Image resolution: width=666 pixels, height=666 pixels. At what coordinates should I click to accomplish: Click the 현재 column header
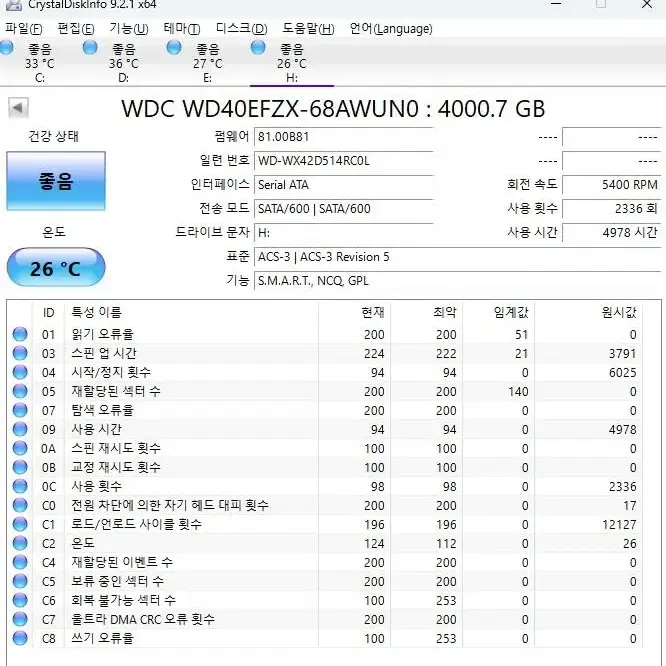[x=354, y=313]
